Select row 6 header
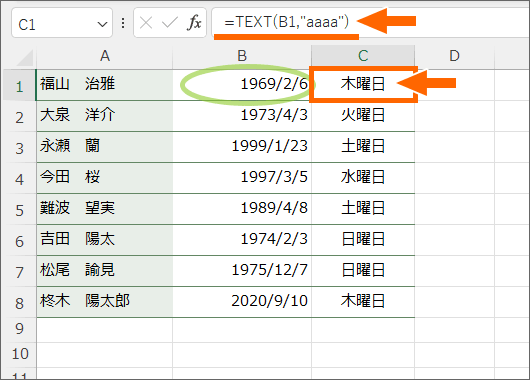Image resolution: width=530 pixels, height=380 pixels. tap(19, 240)
